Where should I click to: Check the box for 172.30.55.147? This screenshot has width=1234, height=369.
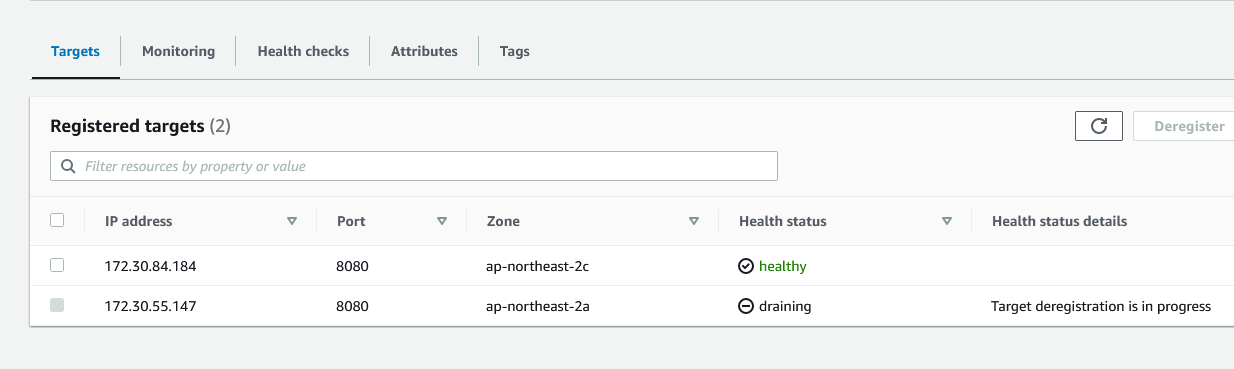click(x=57, y=305)
